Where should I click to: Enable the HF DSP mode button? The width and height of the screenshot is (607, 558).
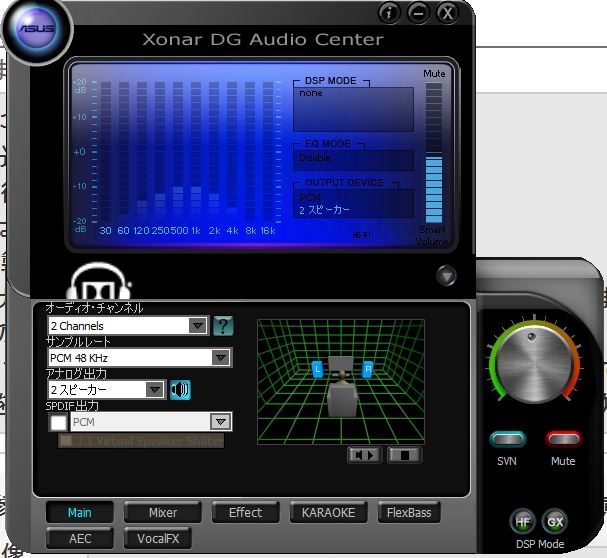coord(522,522)
